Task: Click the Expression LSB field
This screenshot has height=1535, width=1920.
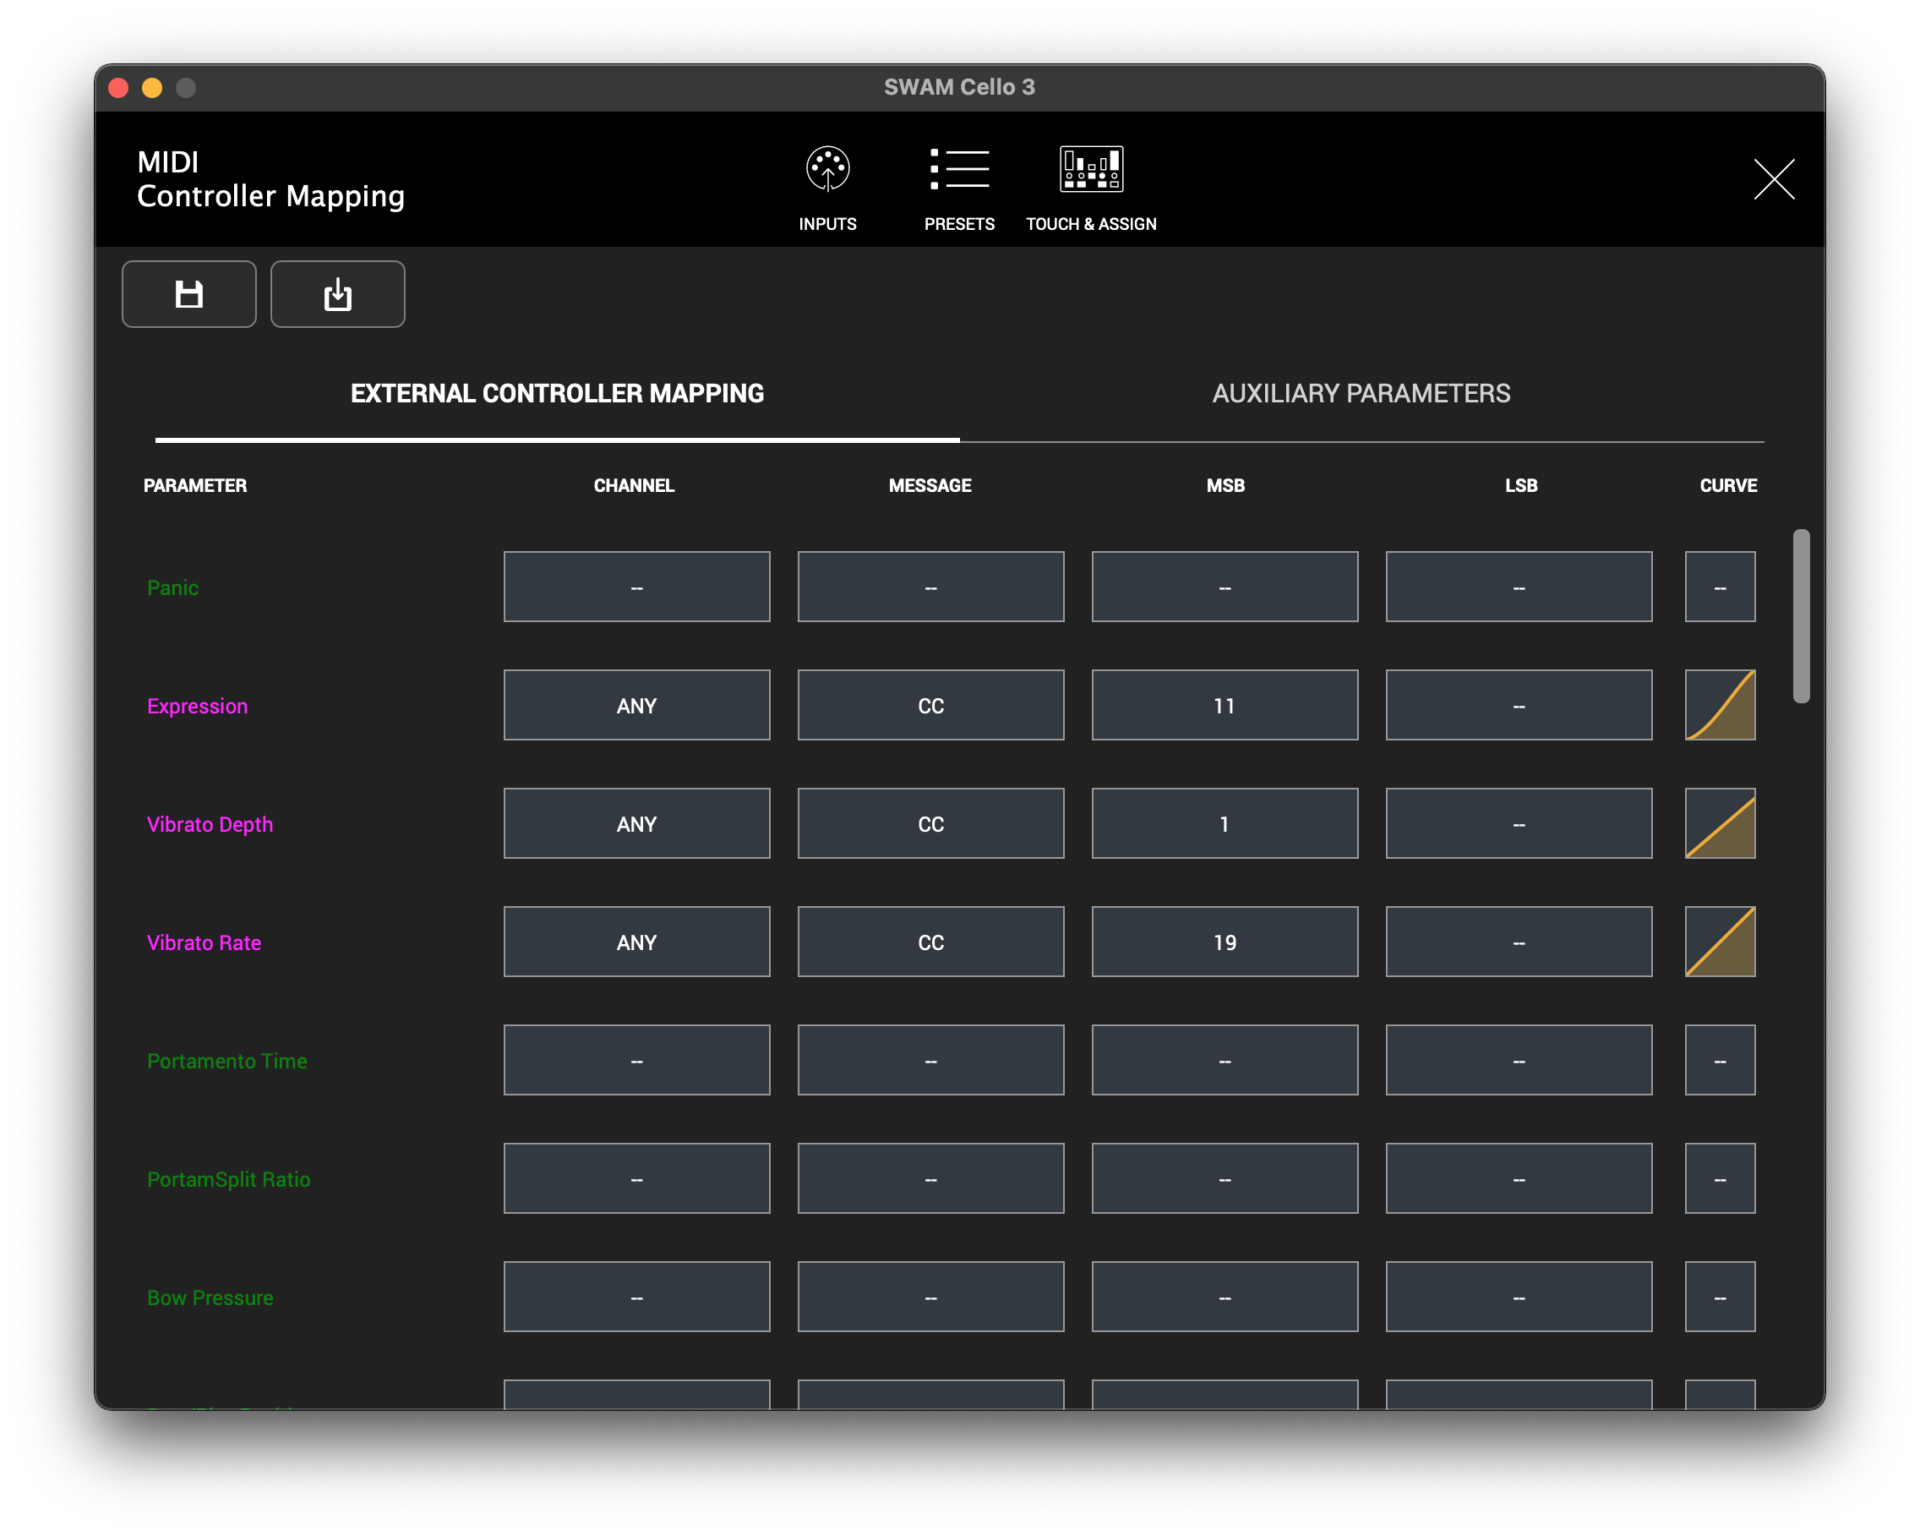Action: [1518, 705]
